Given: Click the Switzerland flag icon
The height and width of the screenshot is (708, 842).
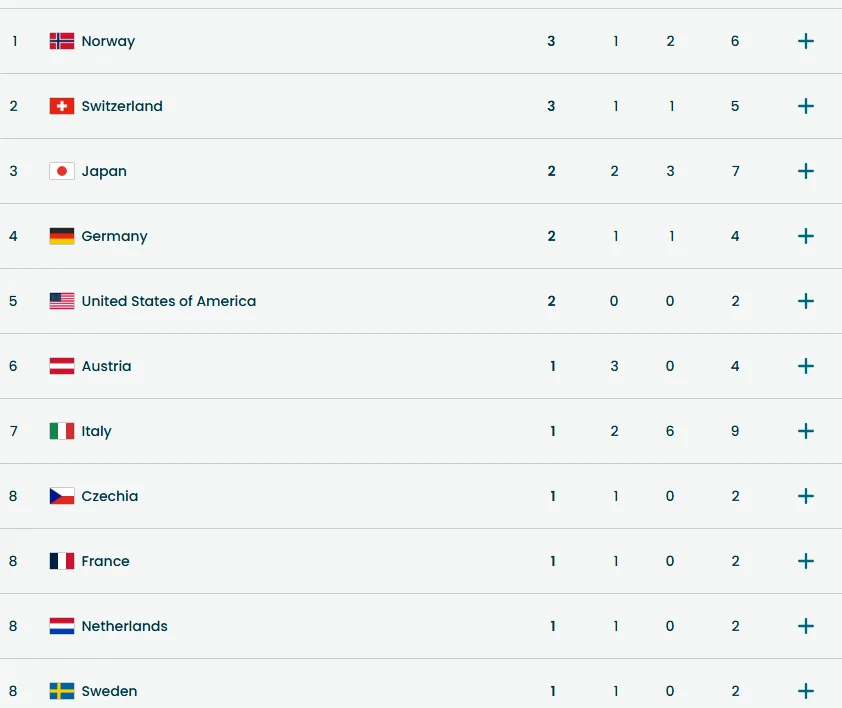Looking at the screenshot, I should (62, 106).
